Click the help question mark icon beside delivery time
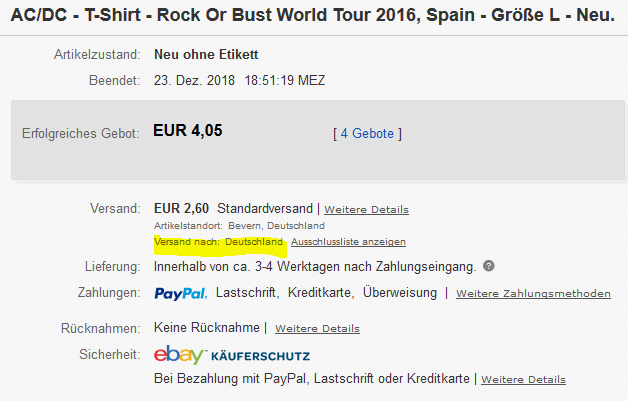 (x=488, y=266)
